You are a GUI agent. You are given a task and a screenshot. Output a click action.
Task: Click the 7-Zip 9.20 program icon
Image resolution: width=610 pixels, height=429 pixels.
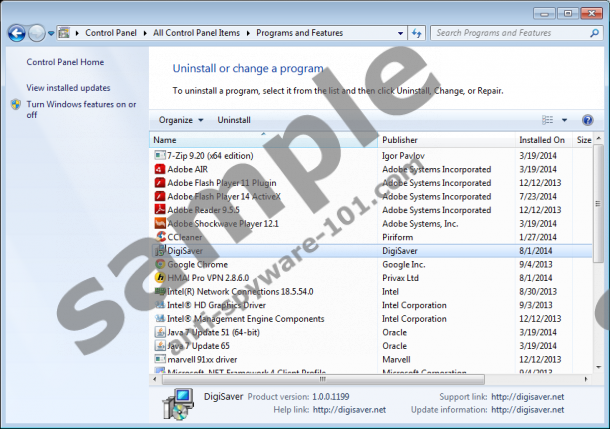pyautogui.click(x=160, y=156)
